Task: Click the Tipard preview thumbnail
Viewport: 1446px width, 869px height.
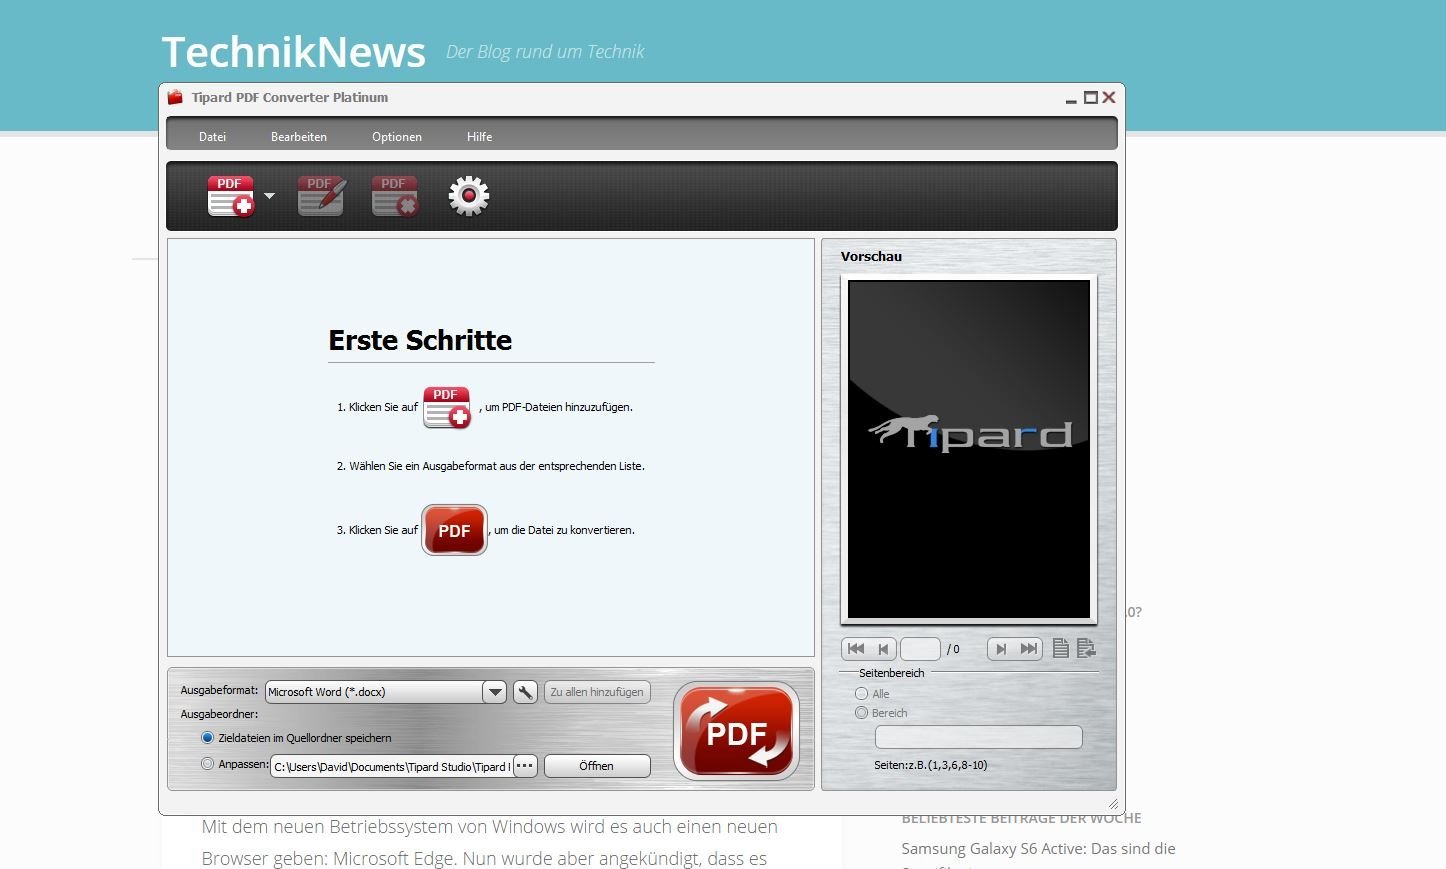Action: [x=969, y=449]
